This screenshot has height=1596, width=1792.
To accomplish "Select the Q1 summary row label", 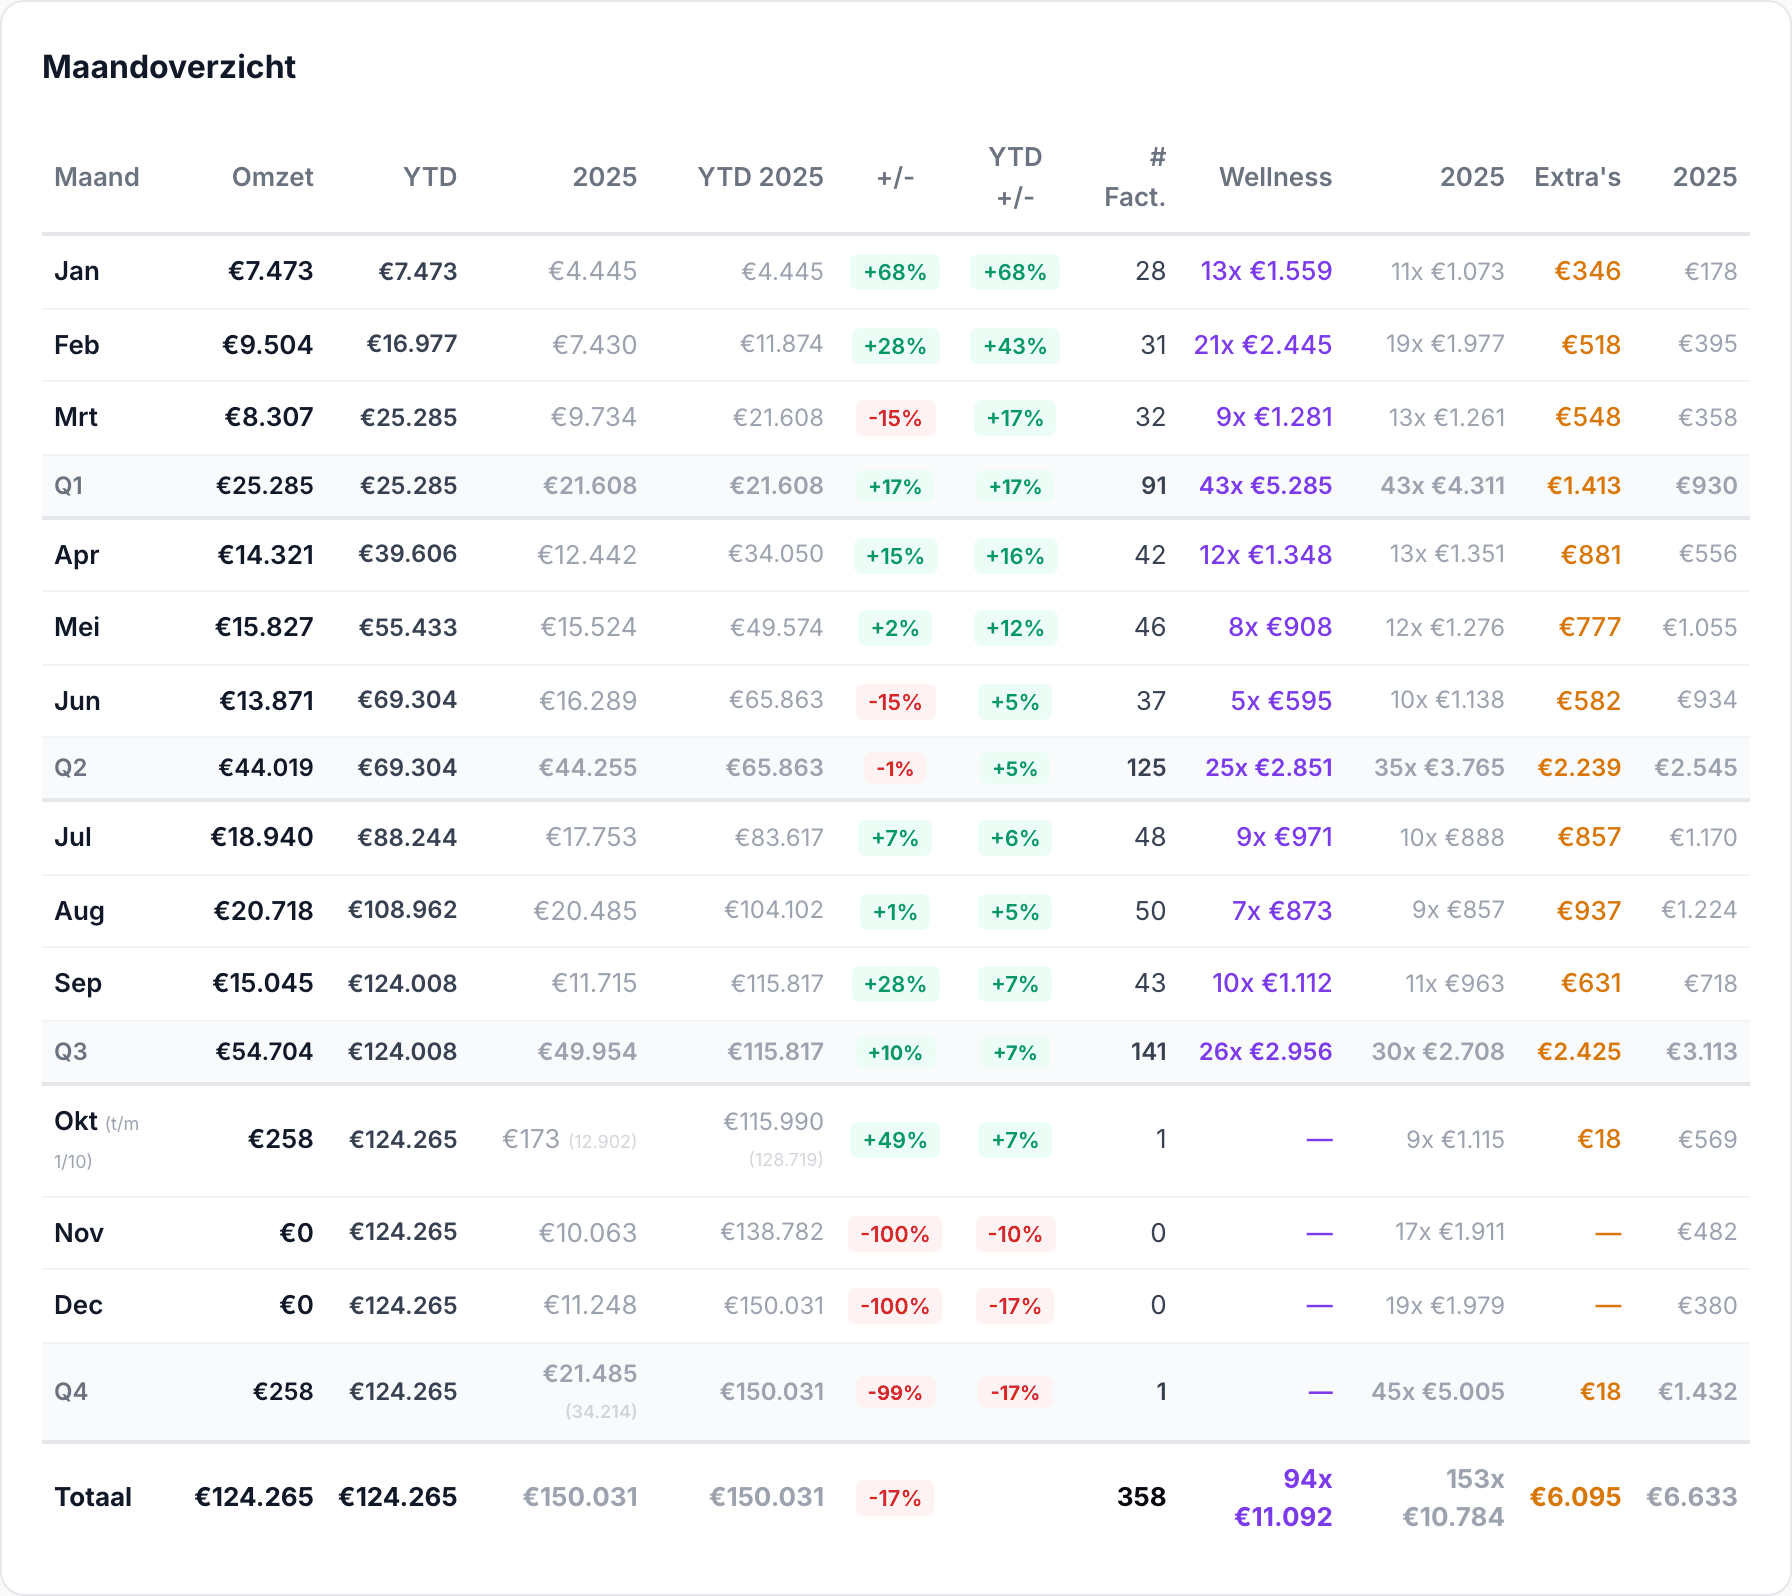I will (69, 486).
